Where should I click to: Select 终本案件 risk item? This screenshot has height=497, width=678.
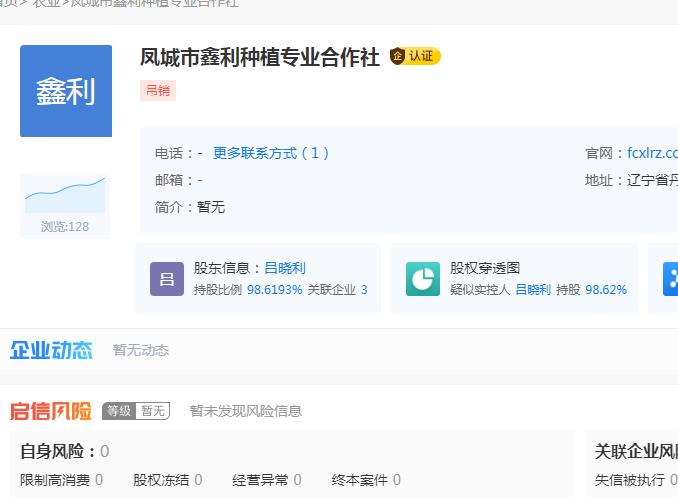[359, 480]
